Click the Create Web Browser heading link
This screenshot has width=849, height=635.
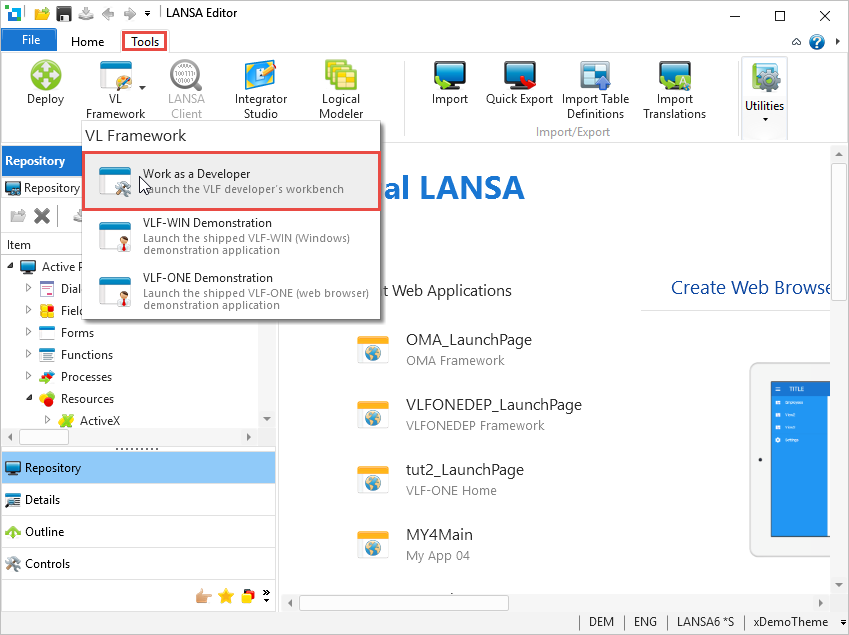750,287
